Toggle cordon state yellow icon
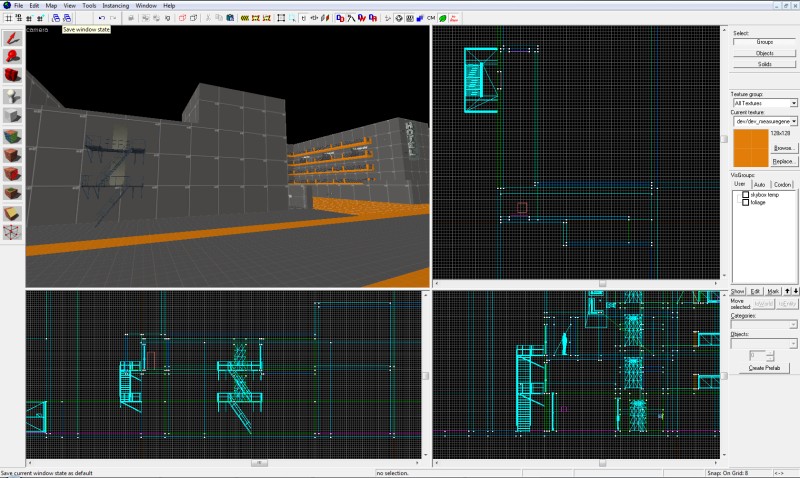The width and height of the screenshot is (800, 478). 245,18
